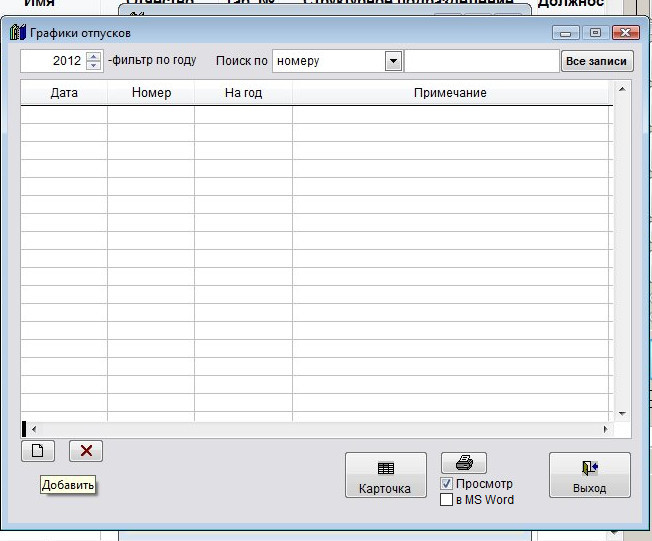
Task: Click the table scroll up arrow
Action: click(x=622, y=89)
